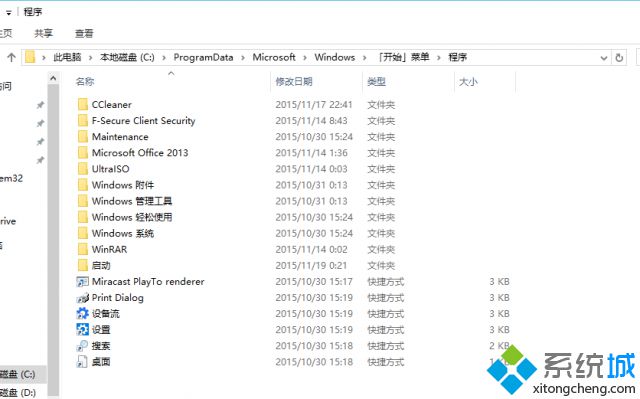Select the Microsoft Office 2013 folder icon

(82, 153)
